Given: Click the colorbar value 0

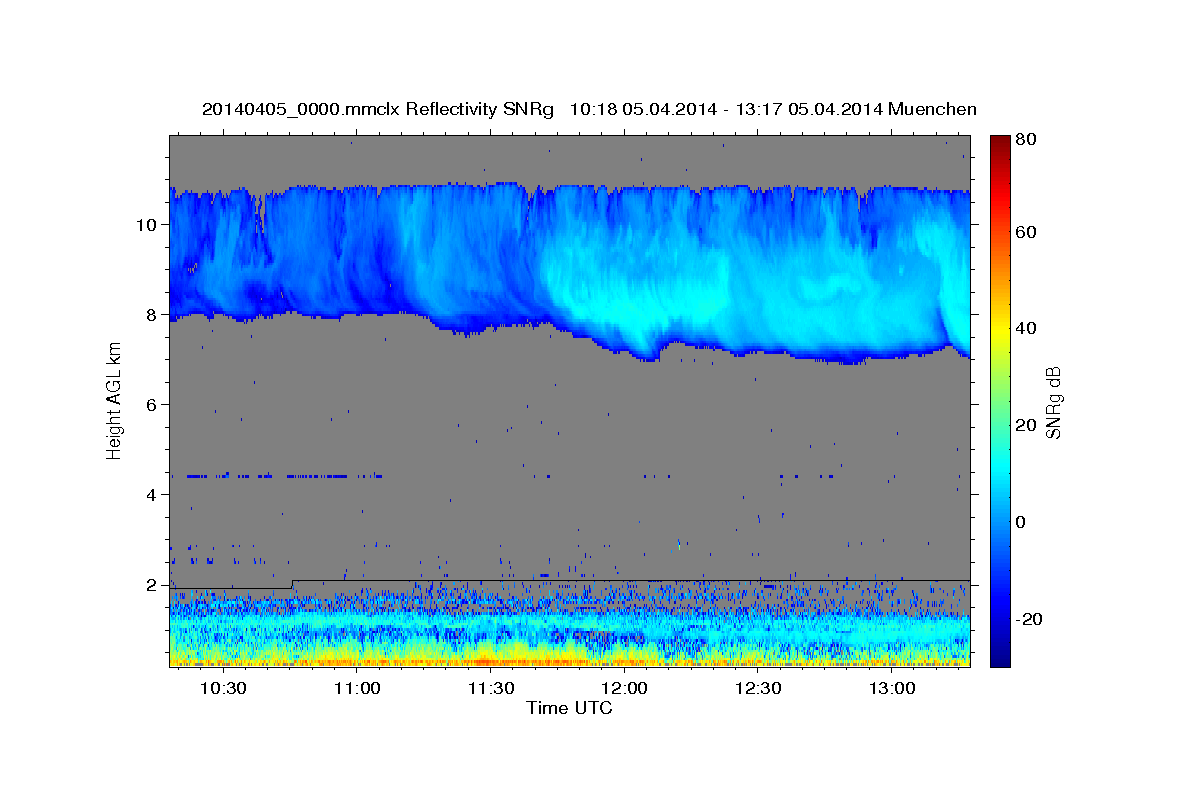Looking at the screenshot, I should (x=1020, y=522).
